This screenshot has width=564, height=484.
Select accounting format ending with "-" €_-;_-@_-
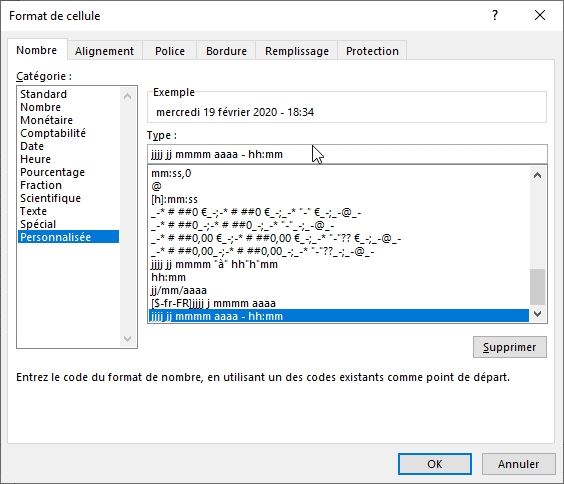coord(338,212)
